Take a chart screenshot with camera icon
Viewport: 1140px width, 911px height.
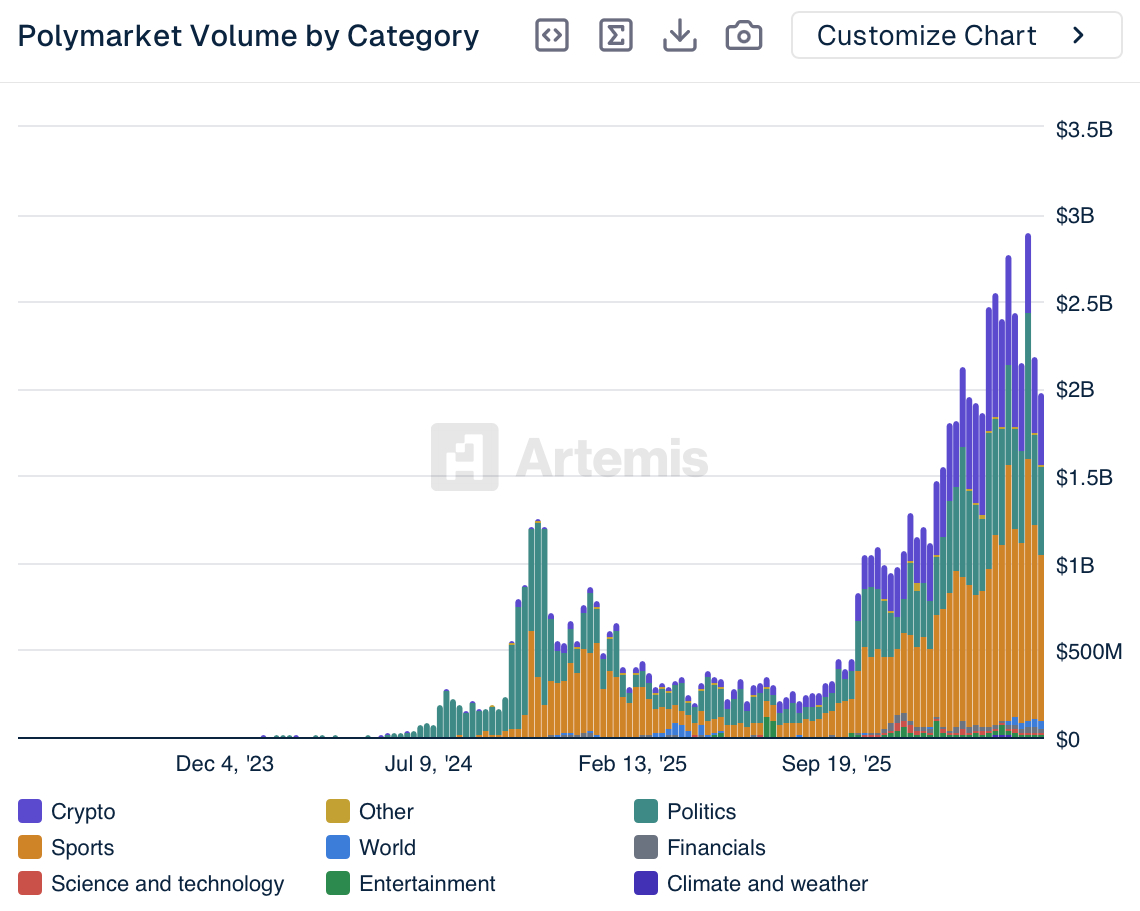pos(744,36)
